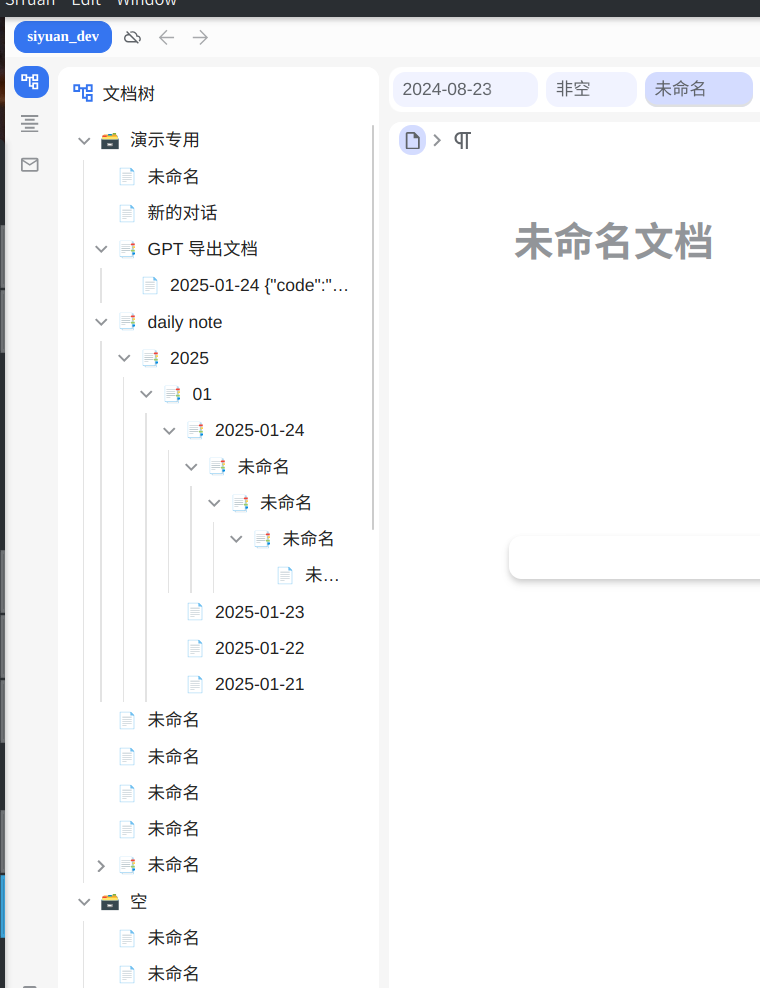Collapse the 2025 folder node

(x=124, y=359)
